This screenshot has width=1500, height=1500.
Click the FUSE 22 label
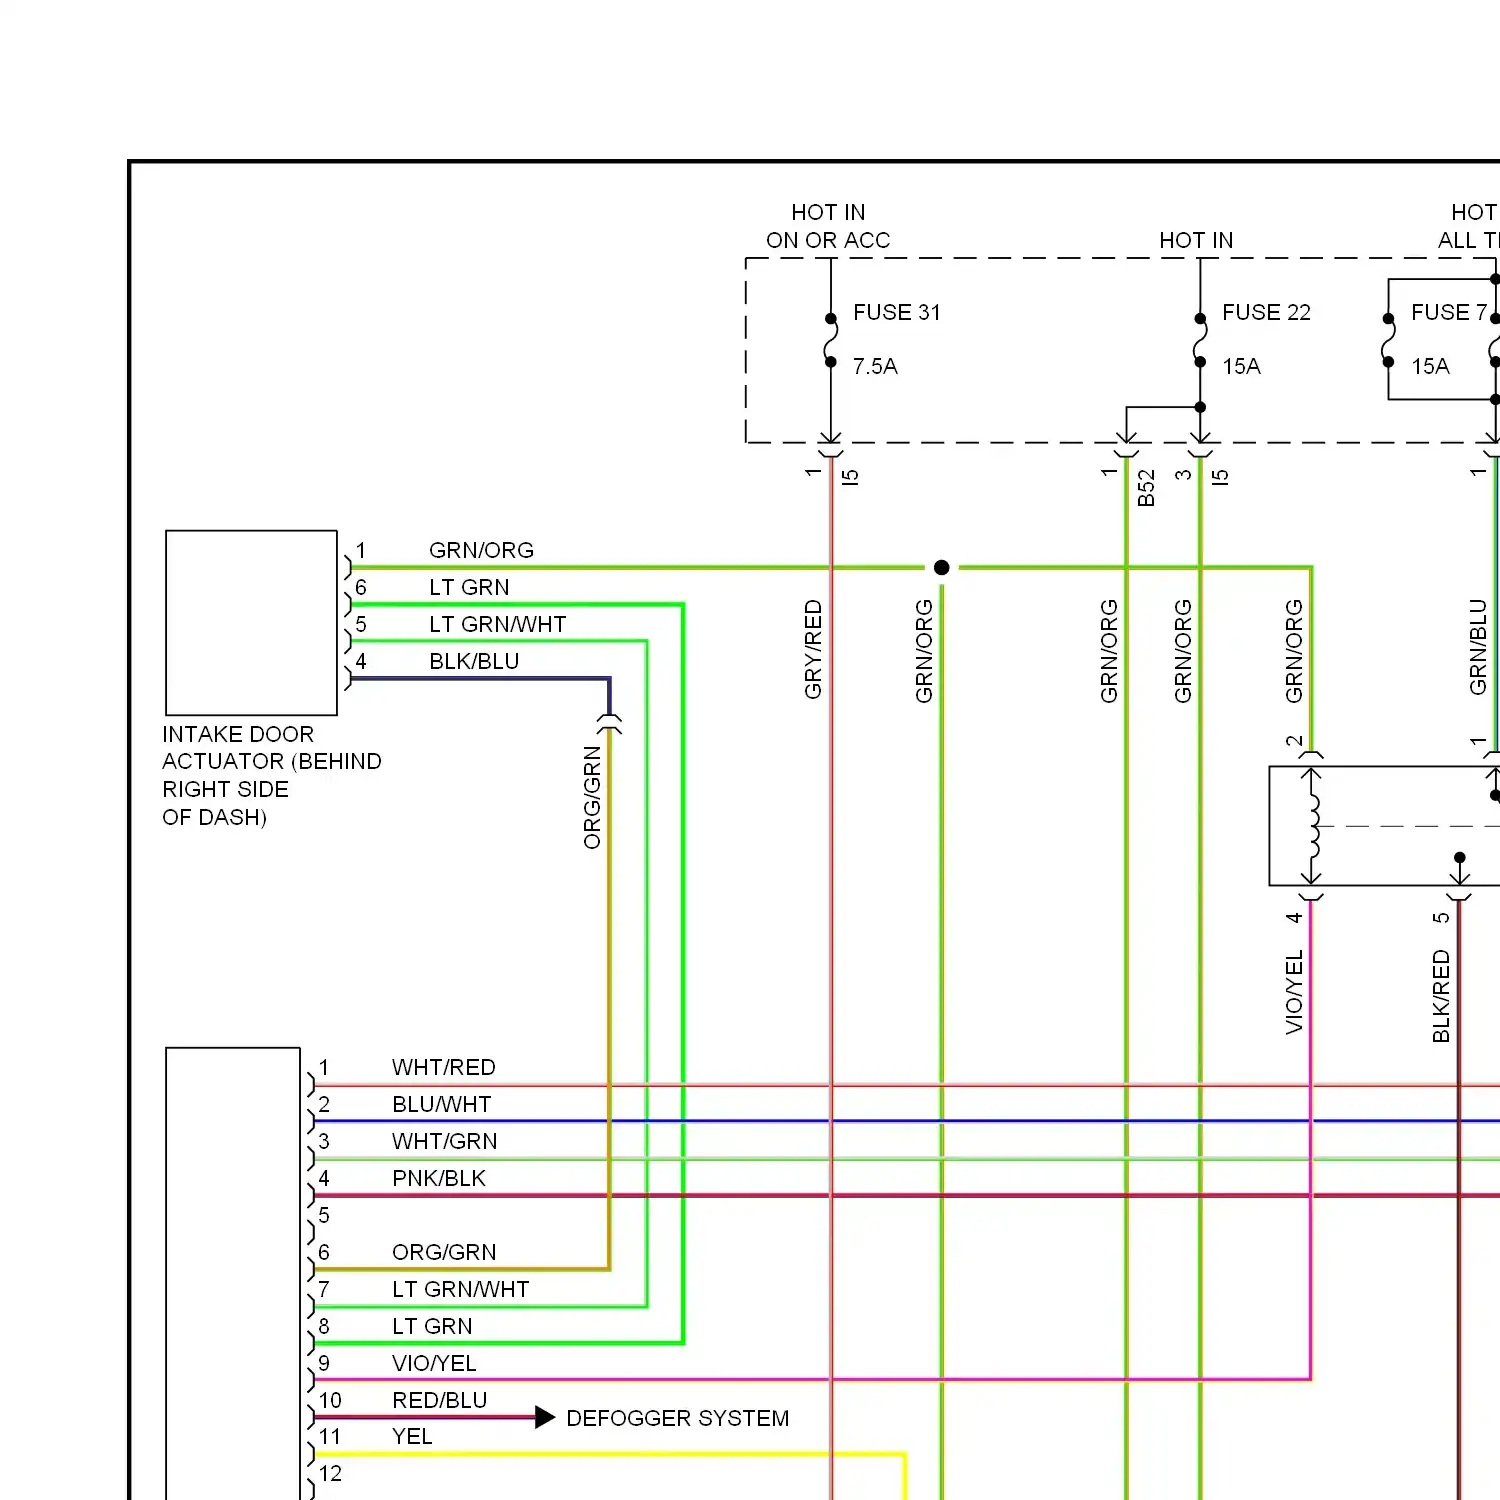(1266, 312)
